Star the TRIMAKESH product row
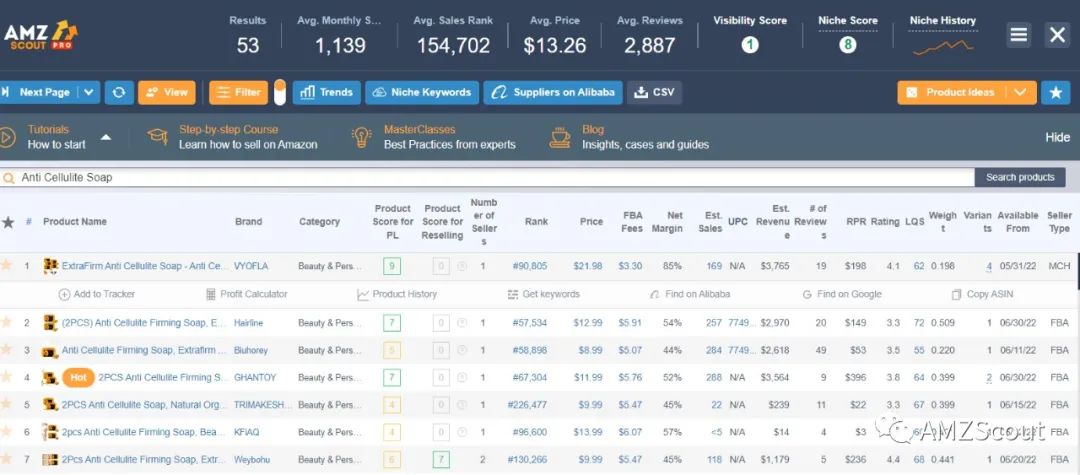 tap(6, 404)
